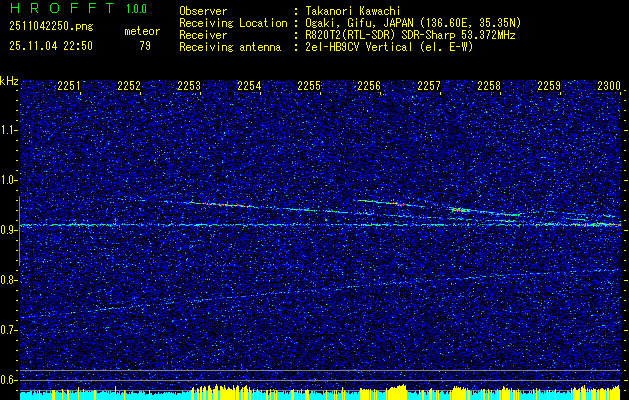Click the Observer field label

click(x=203, y=11)
